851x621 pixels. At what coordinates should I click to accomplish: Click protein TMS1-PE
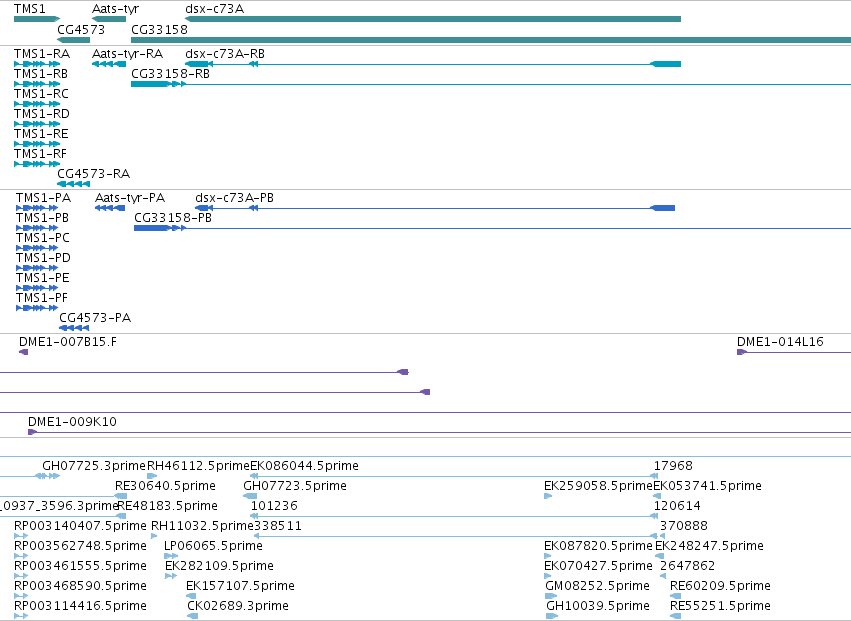[x=43, y=278]
